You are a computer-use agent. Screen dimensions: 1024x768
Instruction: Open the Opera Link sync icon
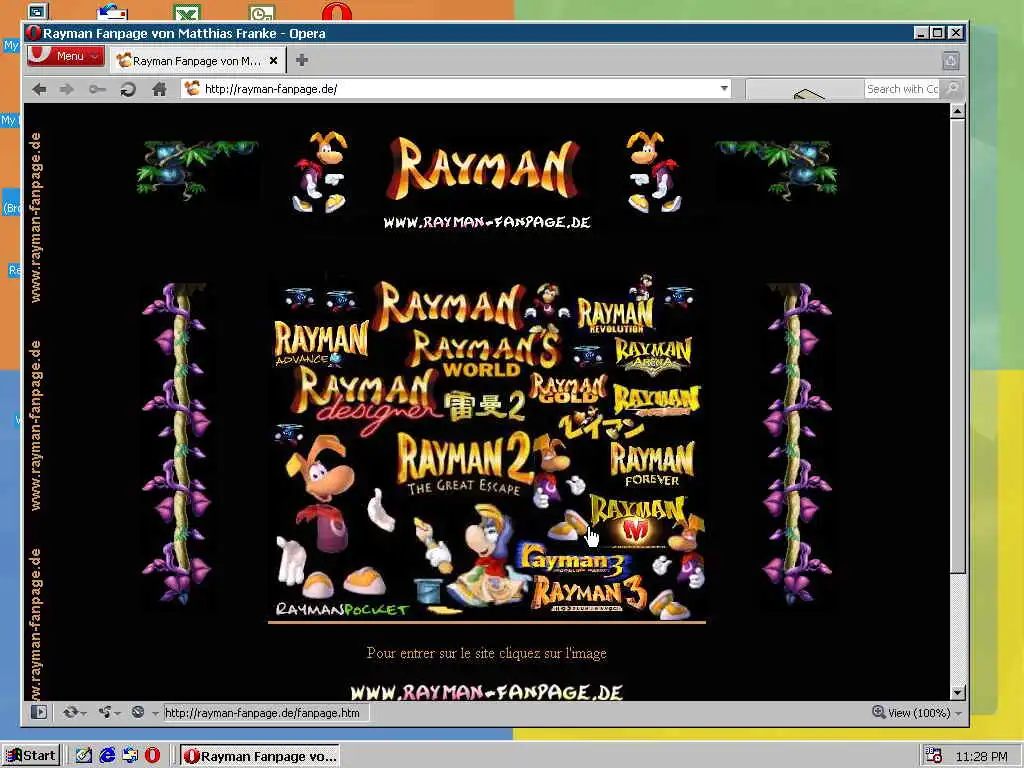point(70,712)
